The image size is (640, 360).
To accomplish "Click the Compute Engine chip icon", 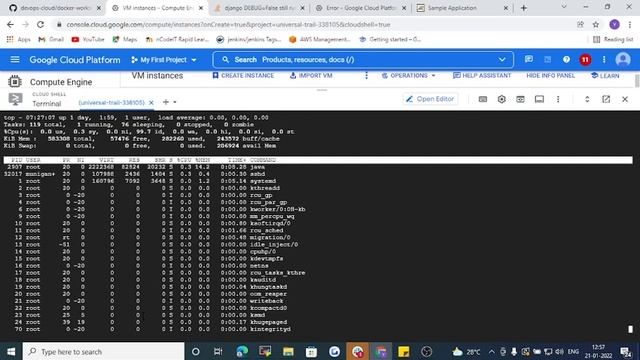I will pos(15,82).
